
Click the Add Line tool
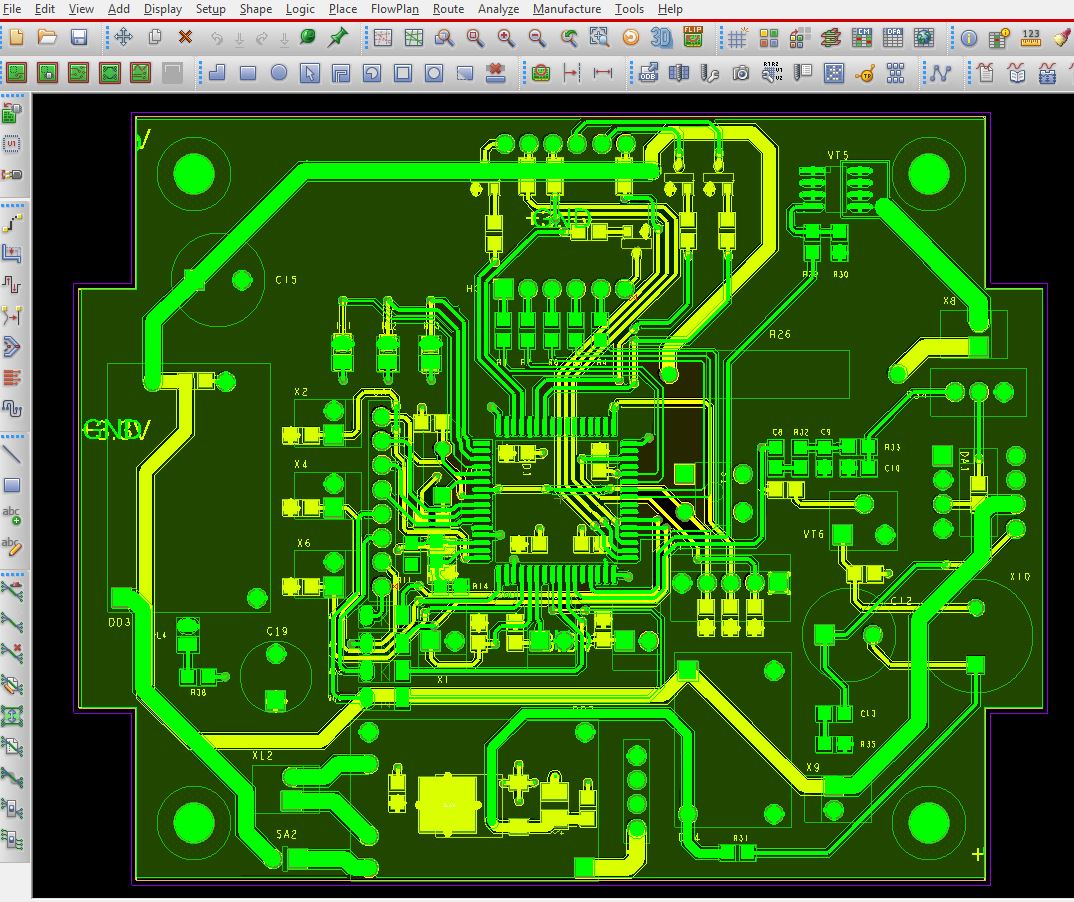[x=12, y=453]
